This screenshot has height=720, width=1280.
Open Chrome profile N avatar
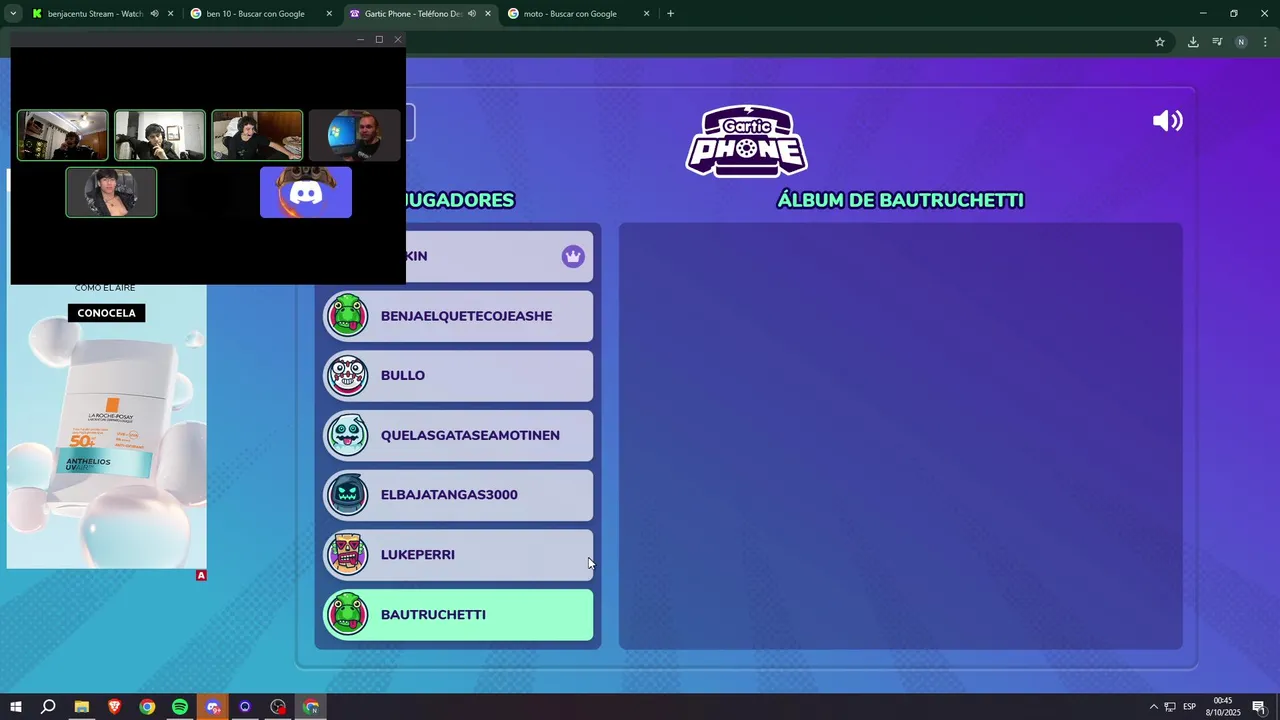tap(1241, 42)
